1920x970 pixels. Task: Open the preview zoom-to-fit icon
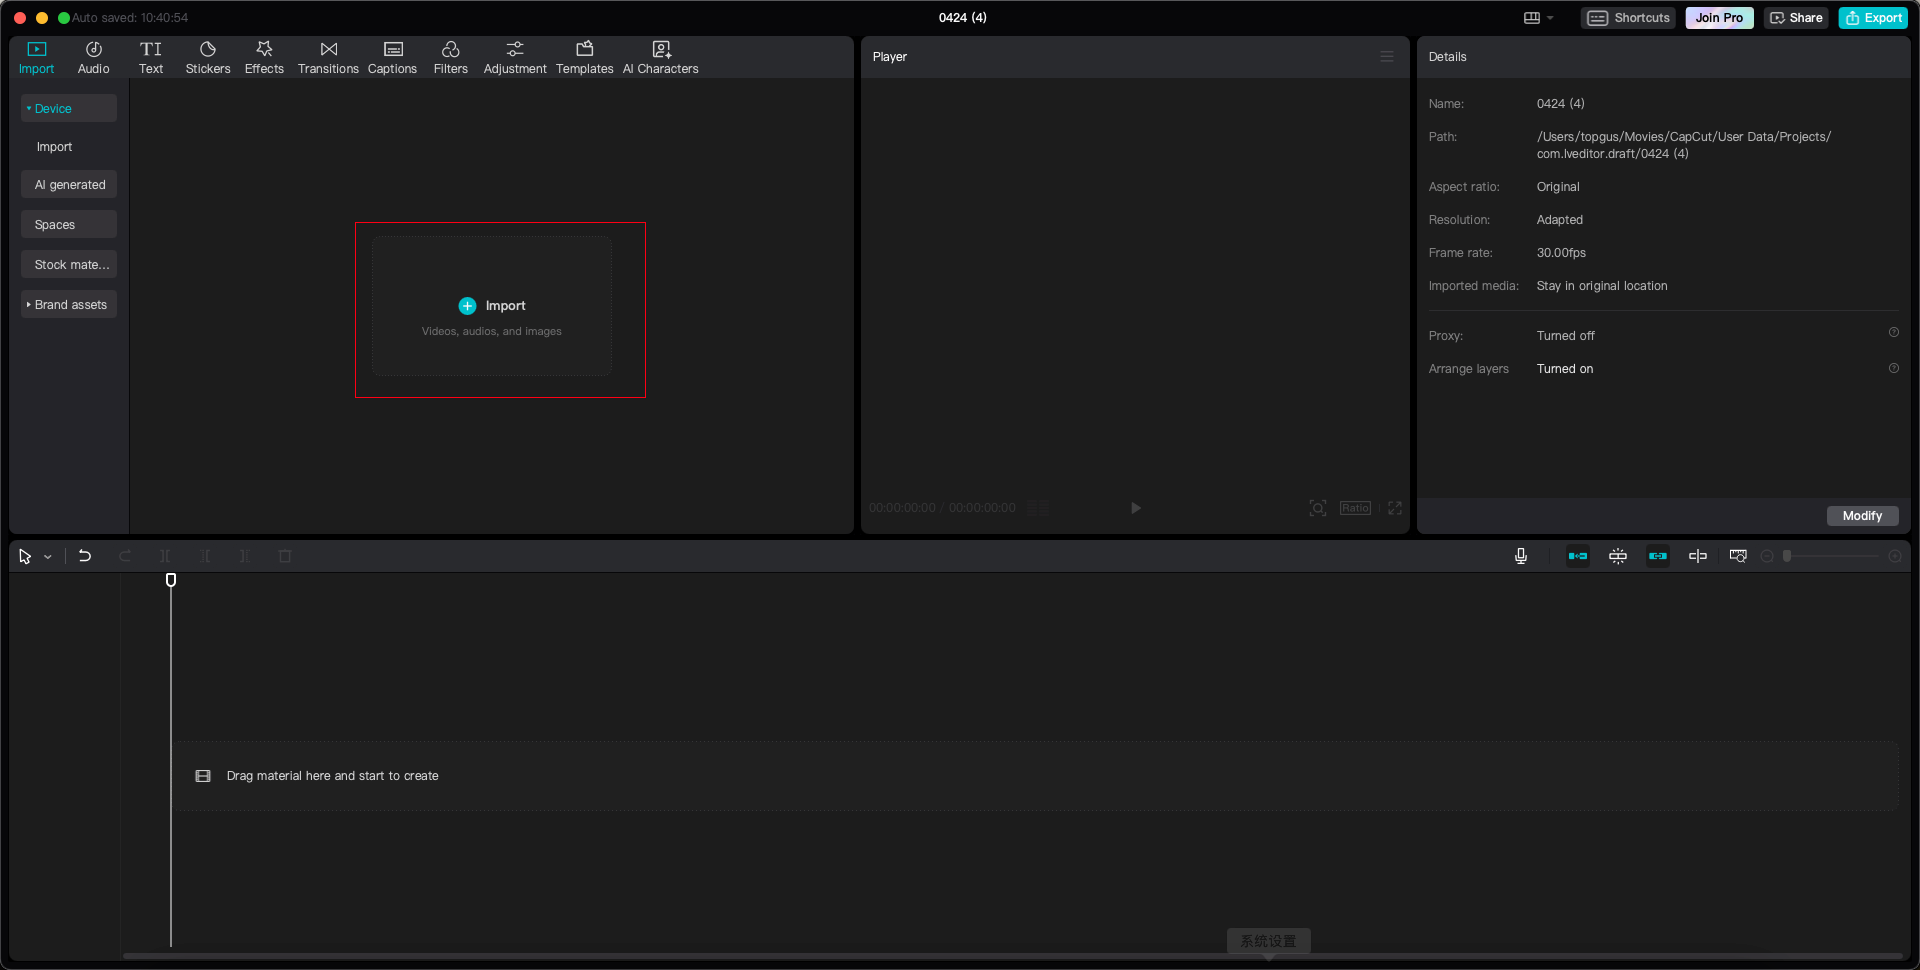pos(1318,508)
